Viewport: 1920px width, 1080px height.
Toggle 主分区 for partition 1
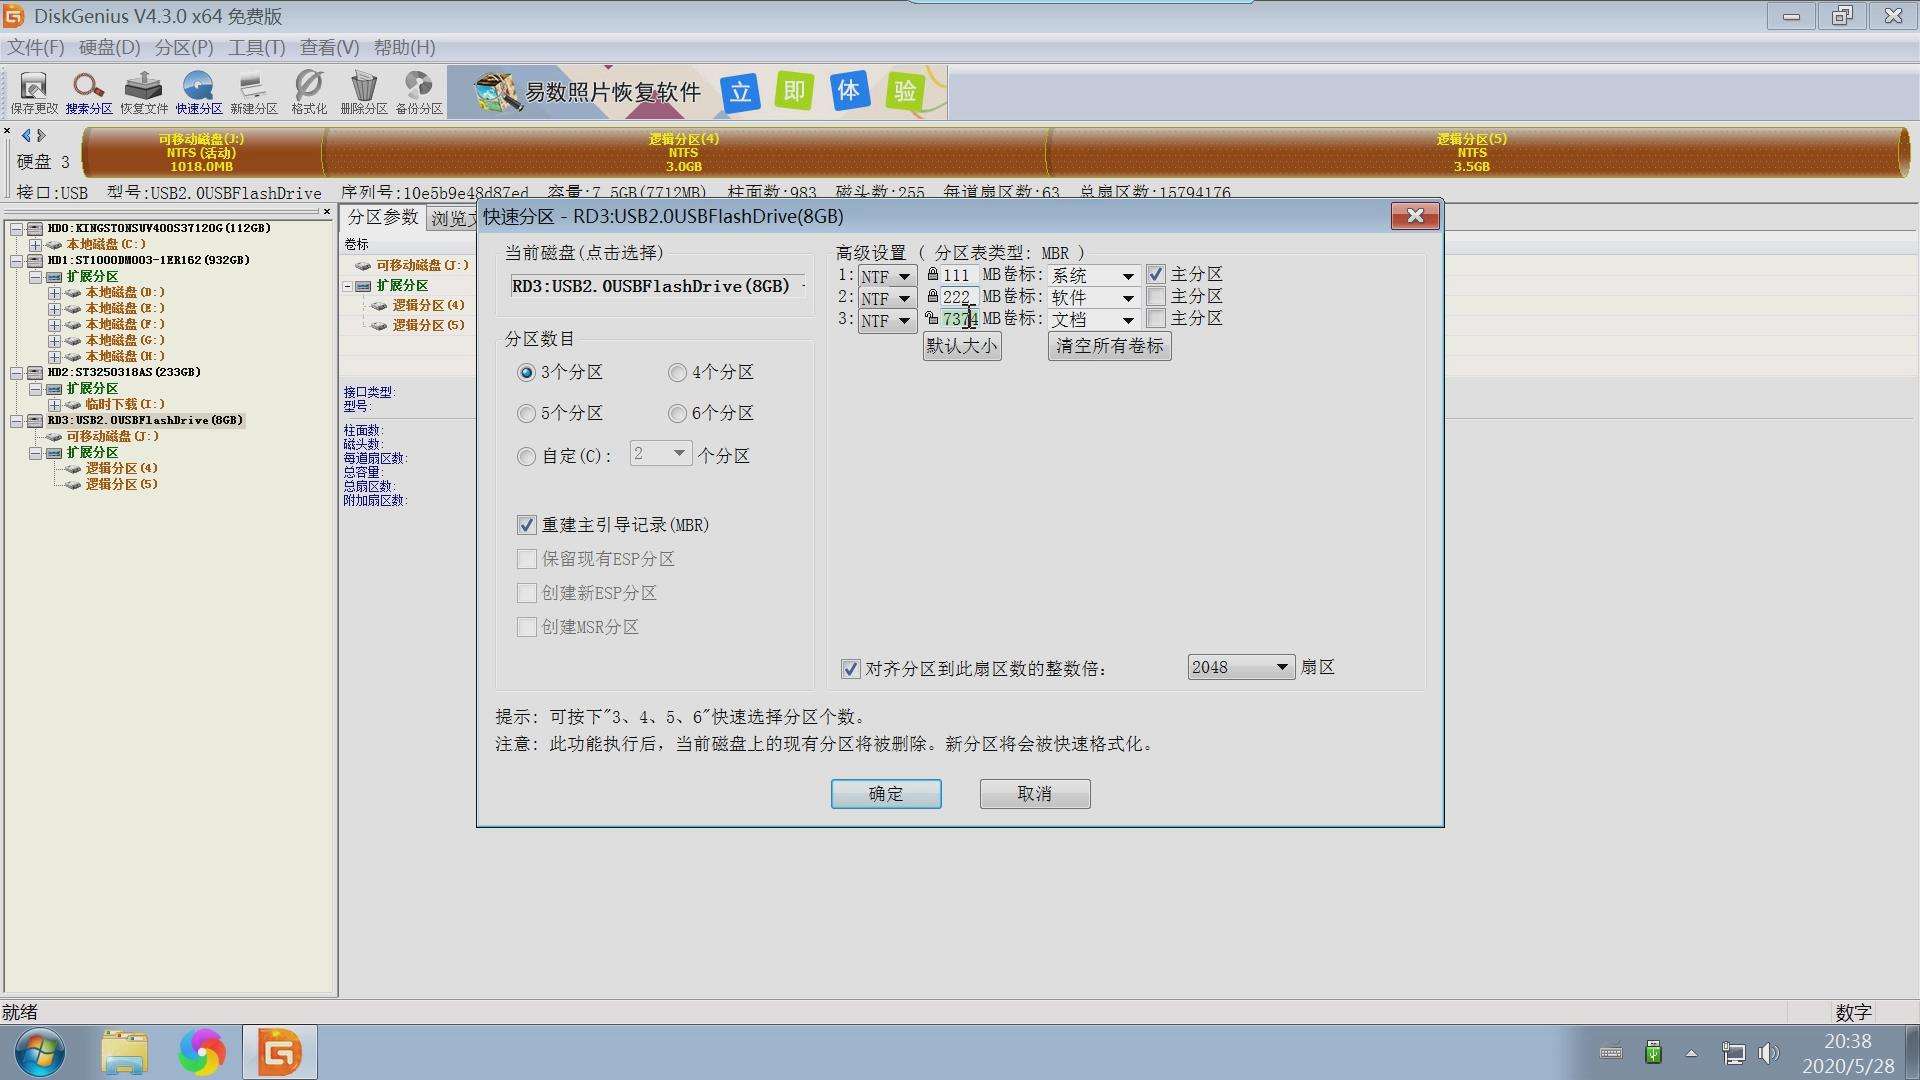tap(1157, 273)
